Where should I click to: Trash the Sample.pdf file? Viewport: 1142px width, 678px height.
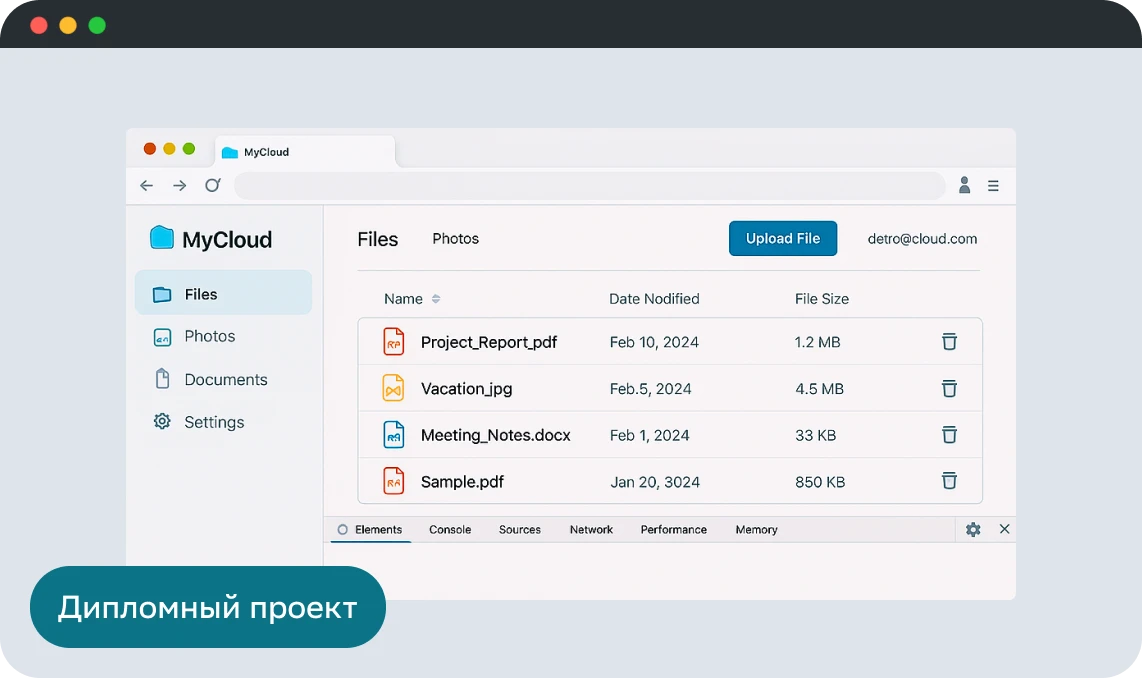pos(949,481)
